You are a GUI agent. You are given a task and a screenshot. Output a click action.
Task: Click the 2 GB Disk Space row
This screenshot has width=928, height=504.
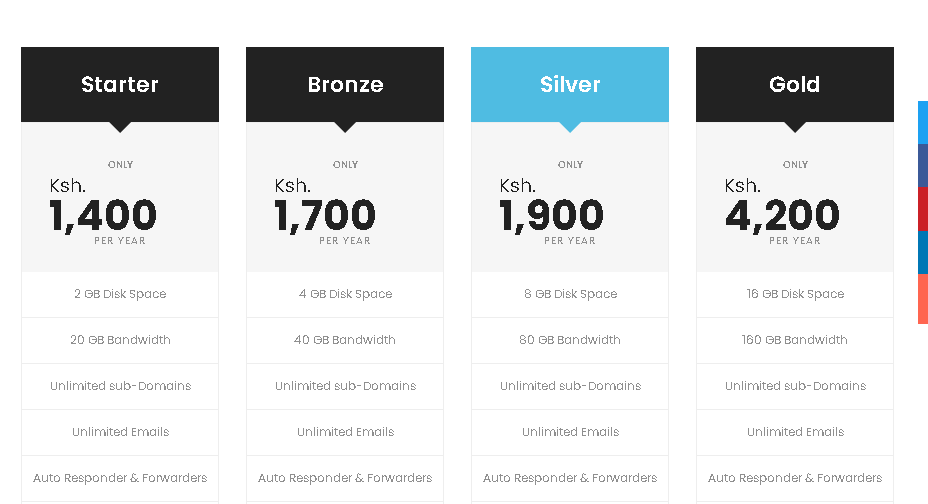click(x=120, y=294)
